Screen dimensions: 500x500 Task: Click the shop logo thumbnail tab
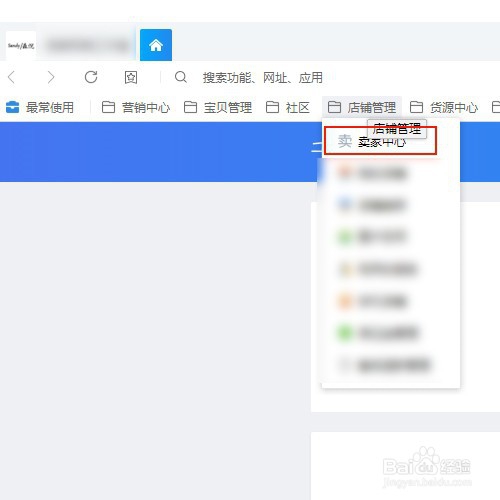[21, 46]
